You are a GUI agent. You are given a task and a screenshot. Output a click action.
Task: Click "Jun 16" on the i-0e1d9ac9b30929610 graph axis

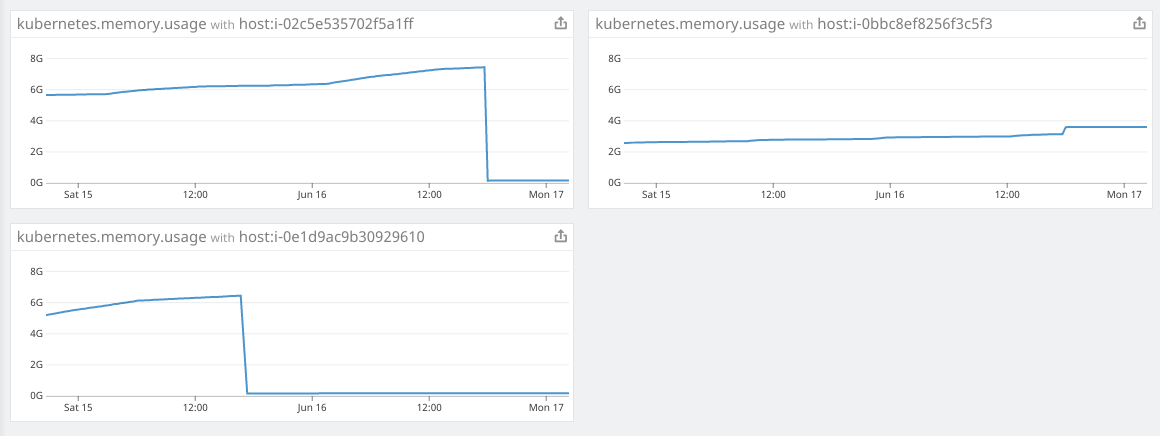(x=312, y=408)
